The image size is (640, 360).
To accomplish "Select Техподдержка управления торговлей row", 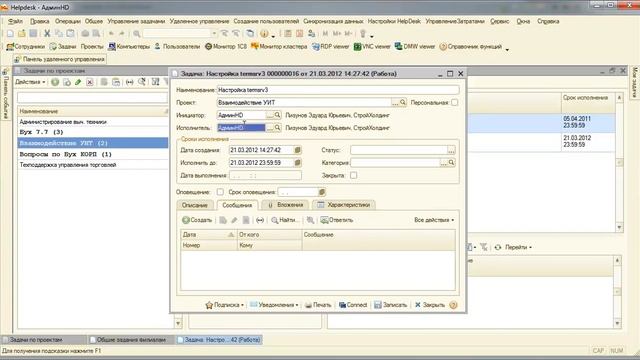I will [93, 165].
